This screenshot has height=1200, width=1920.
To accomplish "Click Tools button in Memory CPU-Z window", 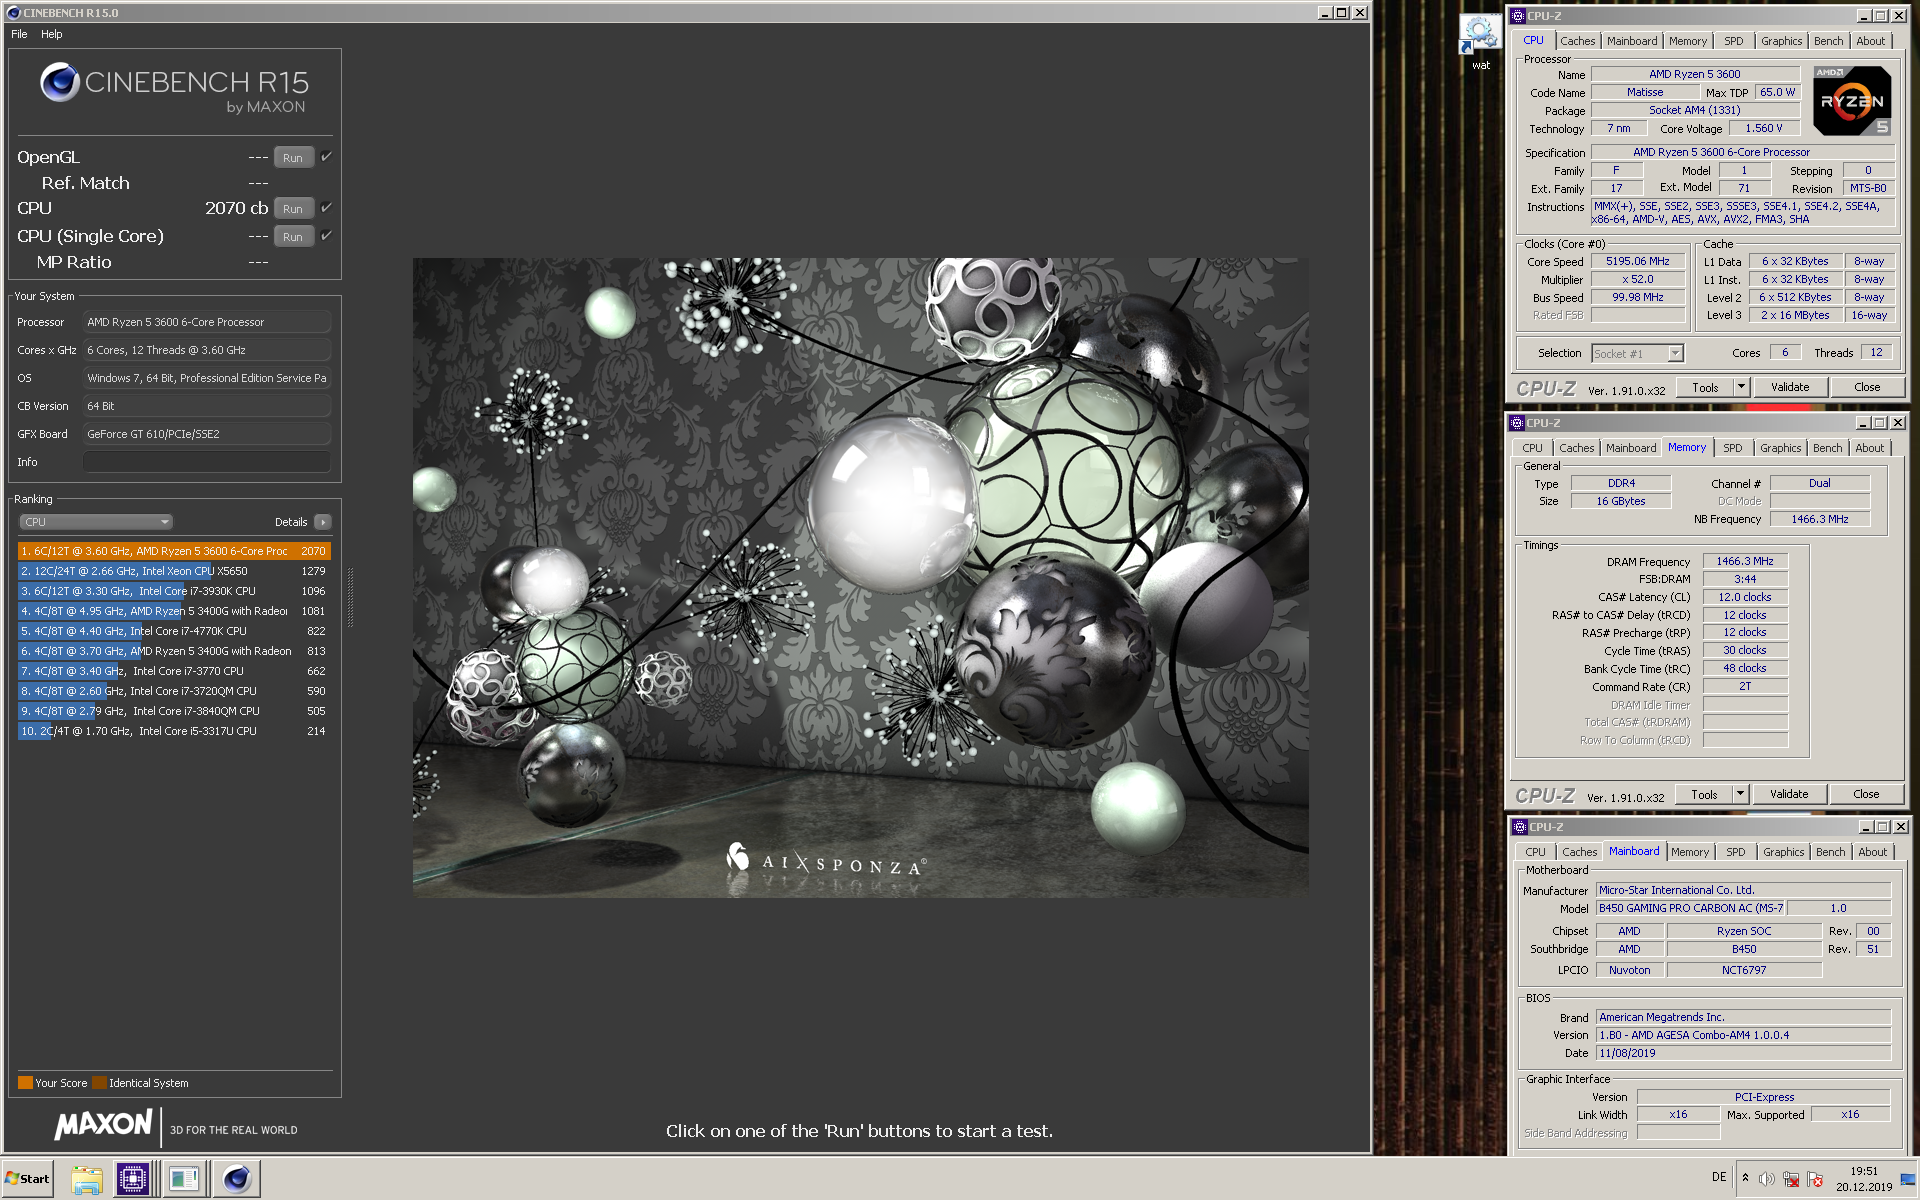I will coord(1704,794).
